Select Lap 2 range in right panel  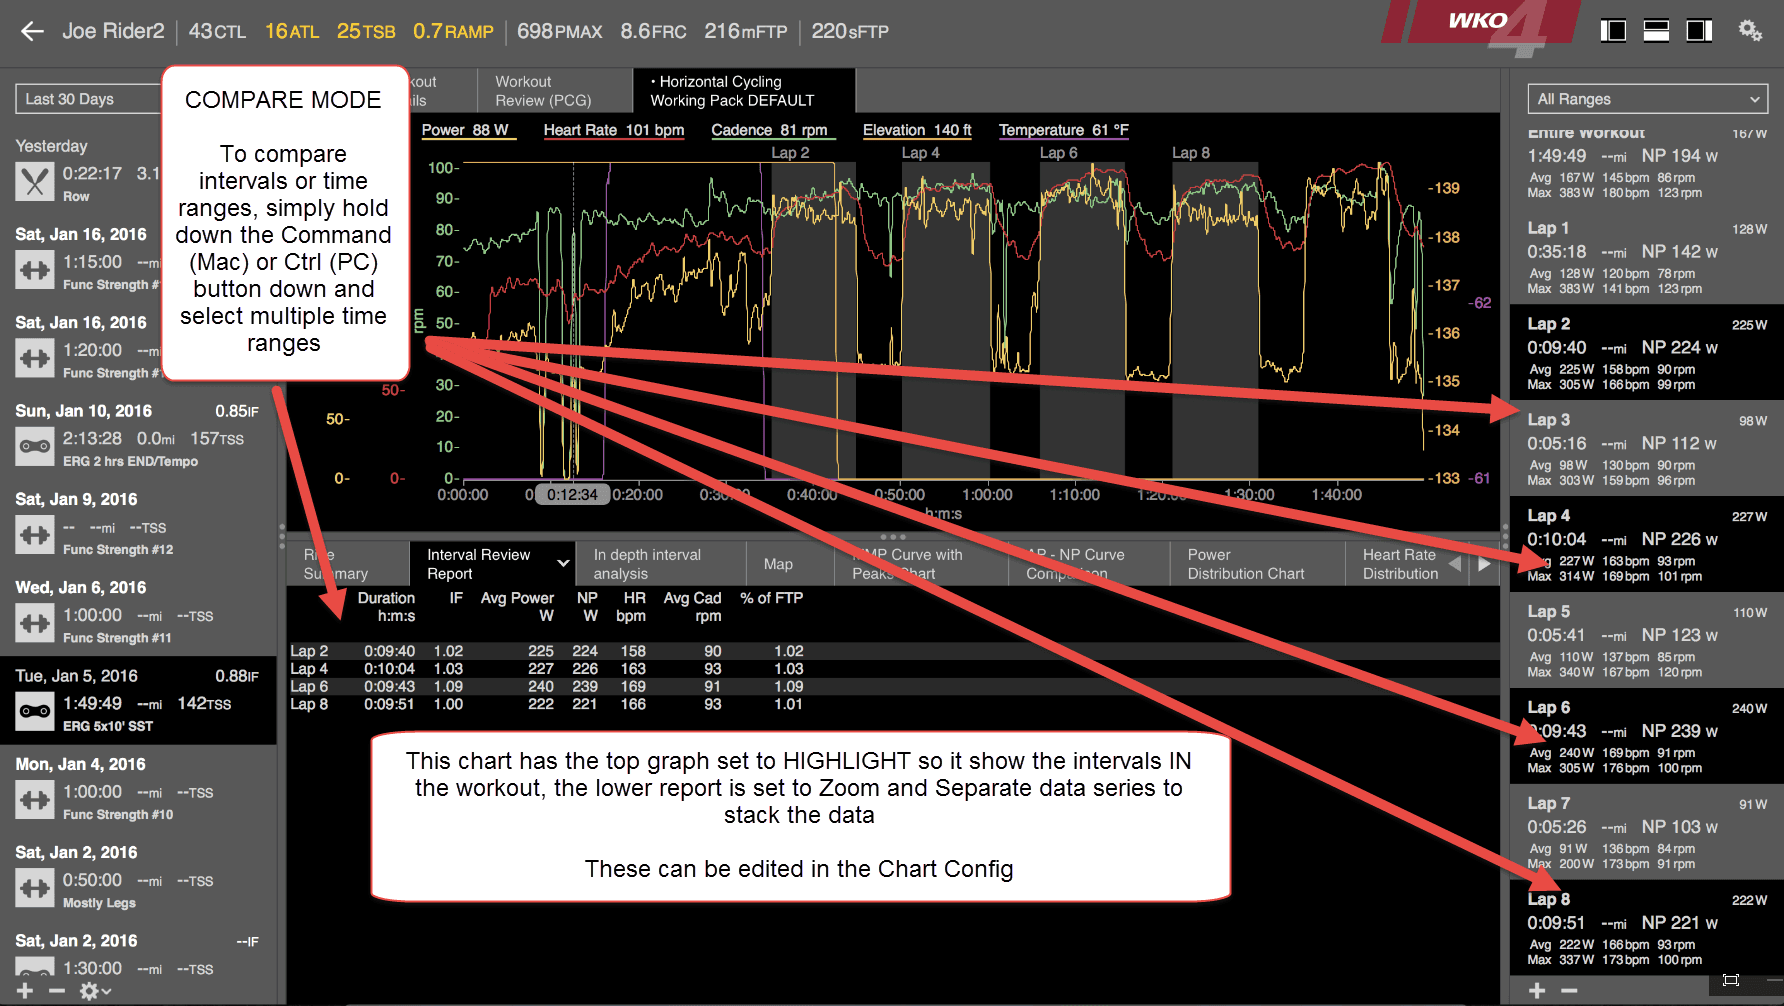tap(1646, 353)
